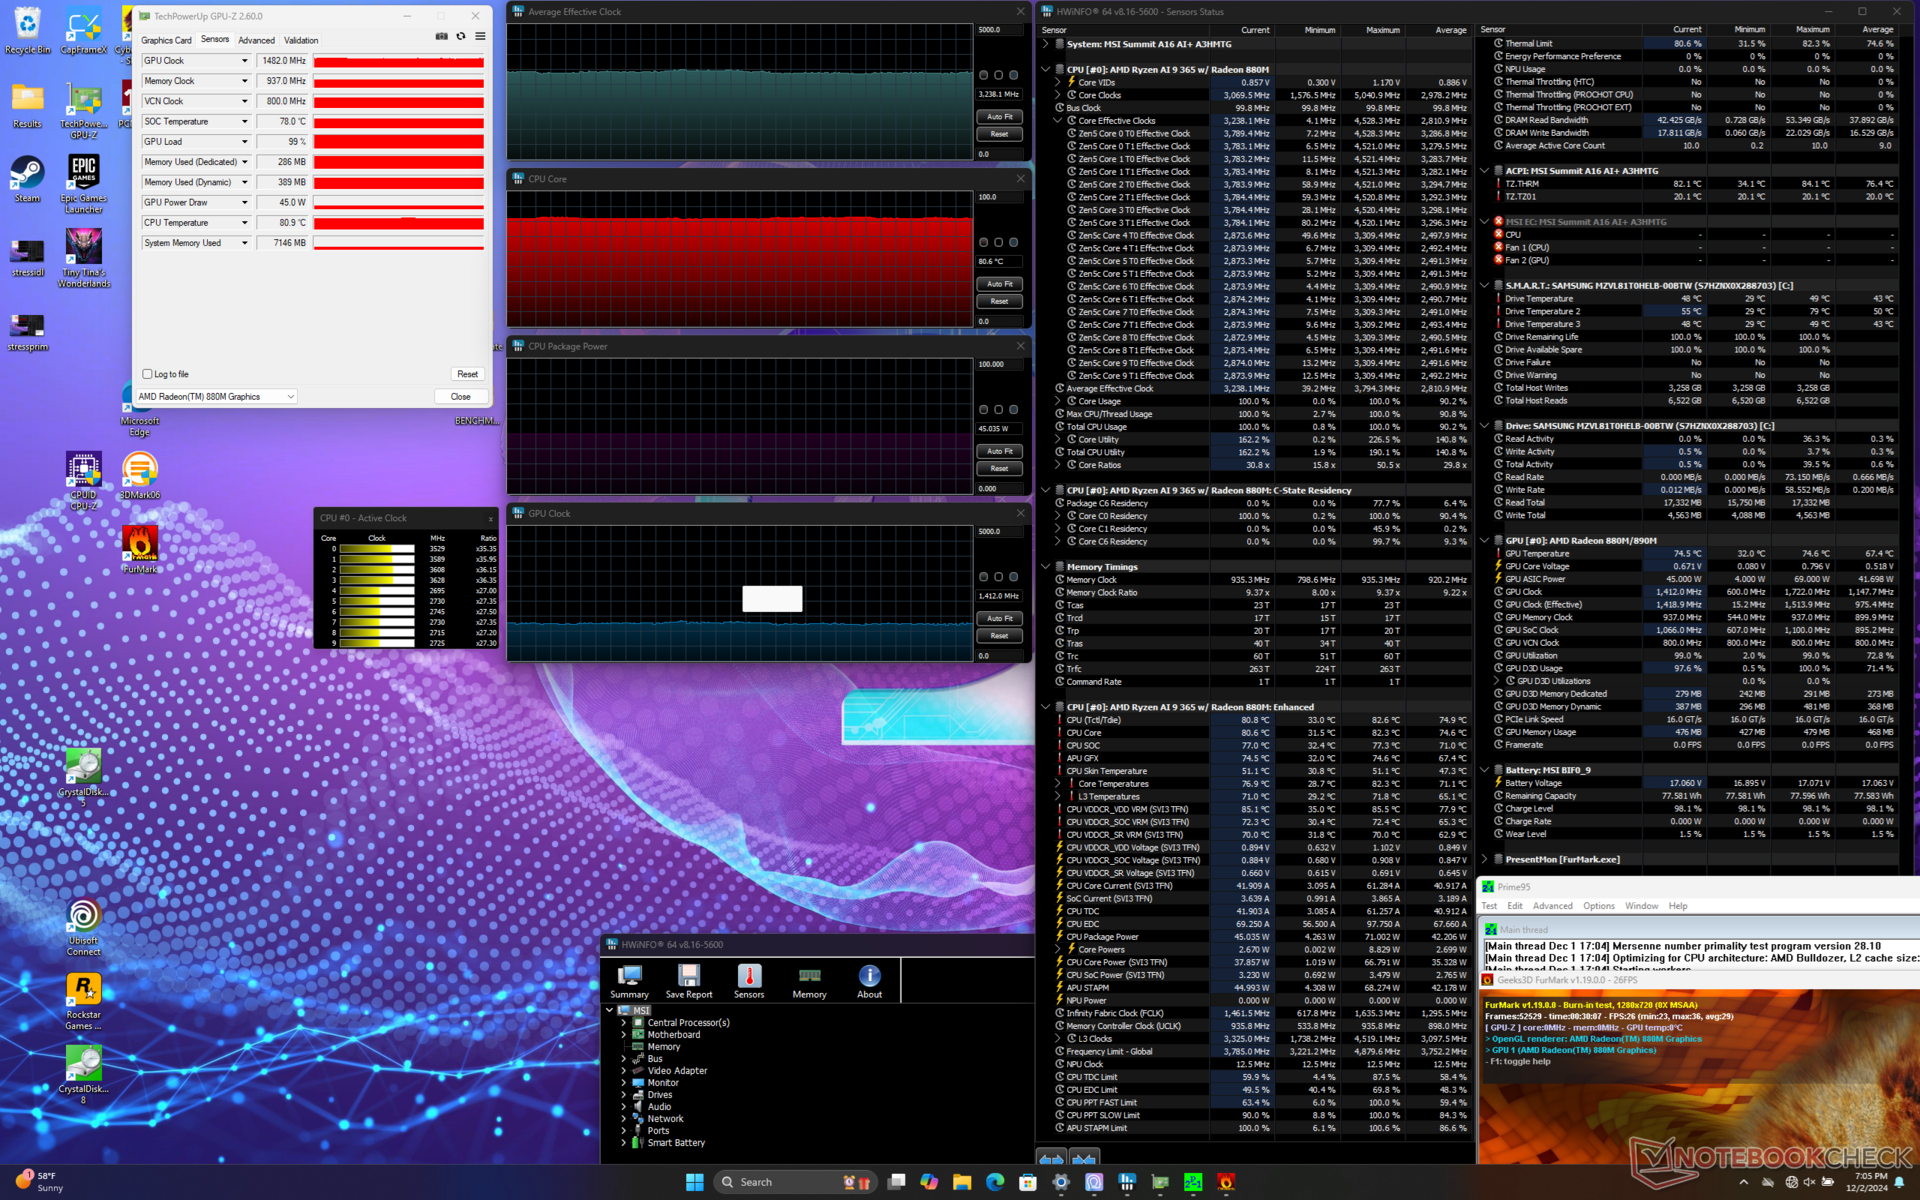Click the Close button in GPU-Z
The image size is (1920, 1200).
click(460, 397)
